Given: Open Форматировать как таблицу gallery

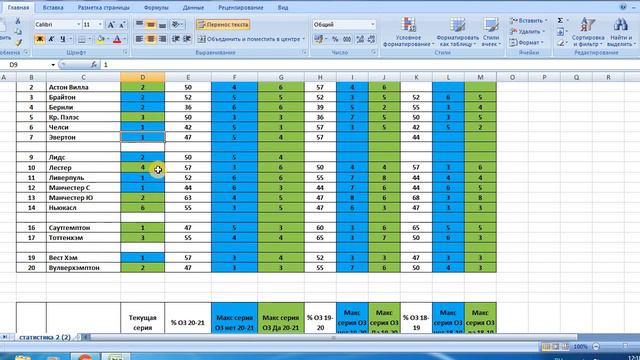Looking at the screenshot, I should coord(458,32).
